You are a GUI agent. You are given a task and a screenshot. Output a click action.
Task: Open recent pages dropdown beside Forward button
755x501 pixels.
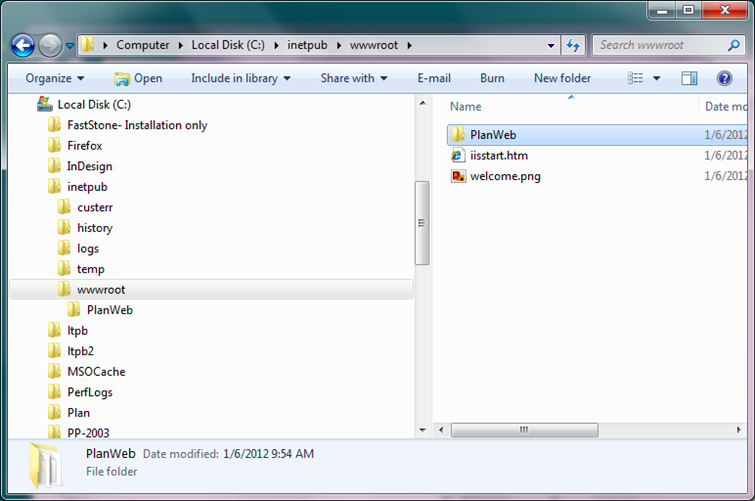(70, 46)
